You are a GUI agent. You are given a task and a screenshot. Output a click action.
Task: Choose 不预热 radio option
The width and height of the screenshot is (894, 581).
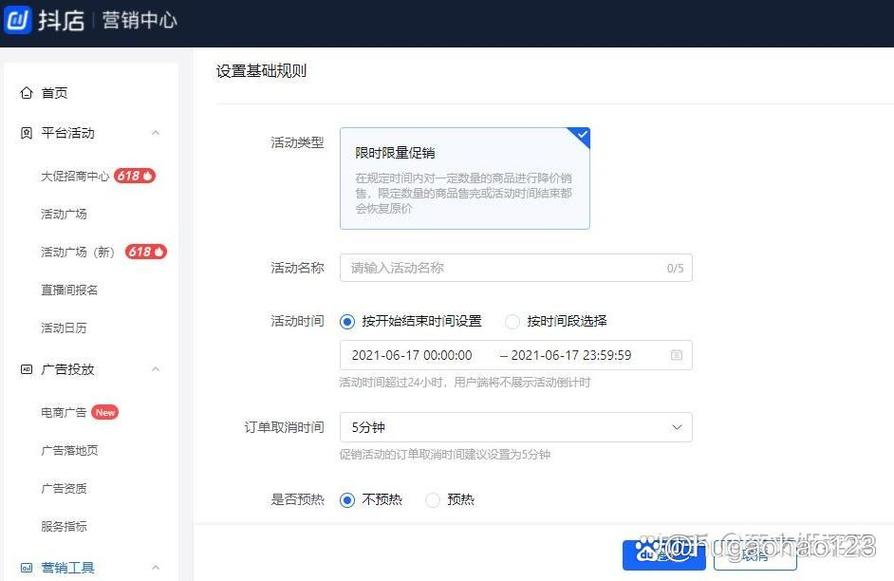point(347,500)
